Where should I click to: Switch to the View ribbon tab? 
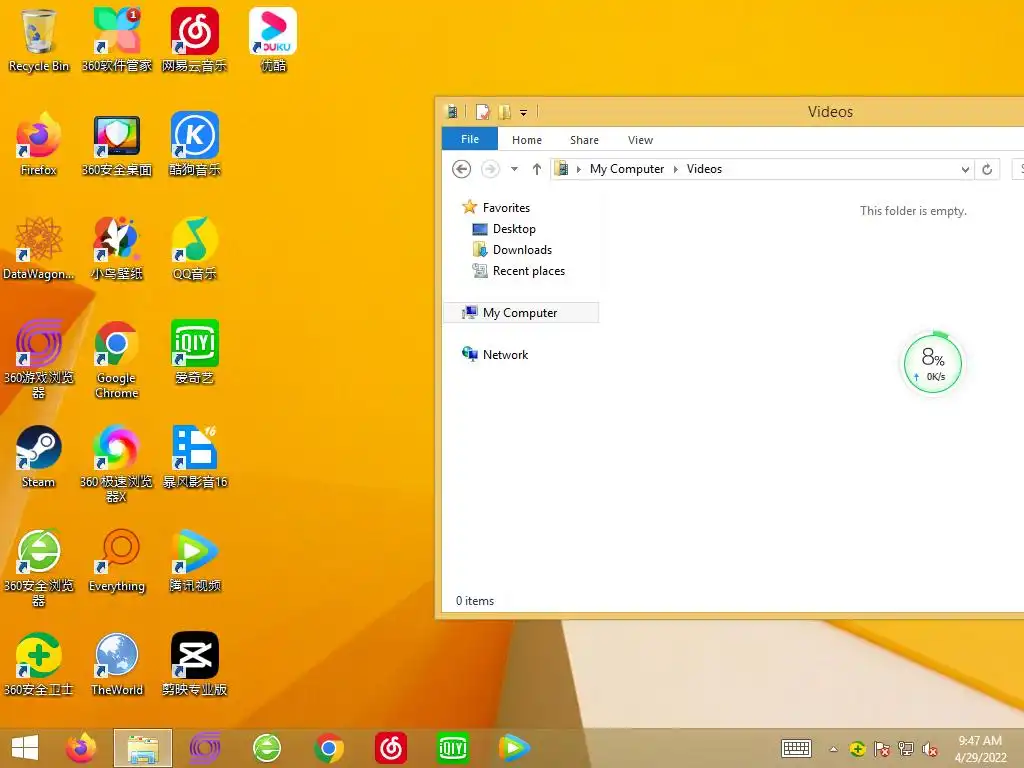tap(640, 140)
